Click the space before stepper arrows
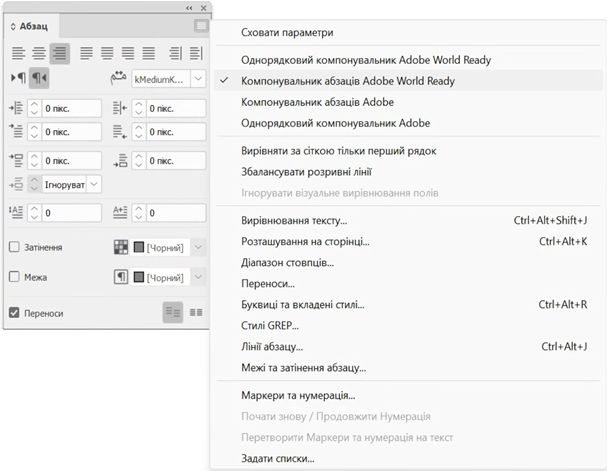This screenshot has width=607, height=471. coord(34,160)
